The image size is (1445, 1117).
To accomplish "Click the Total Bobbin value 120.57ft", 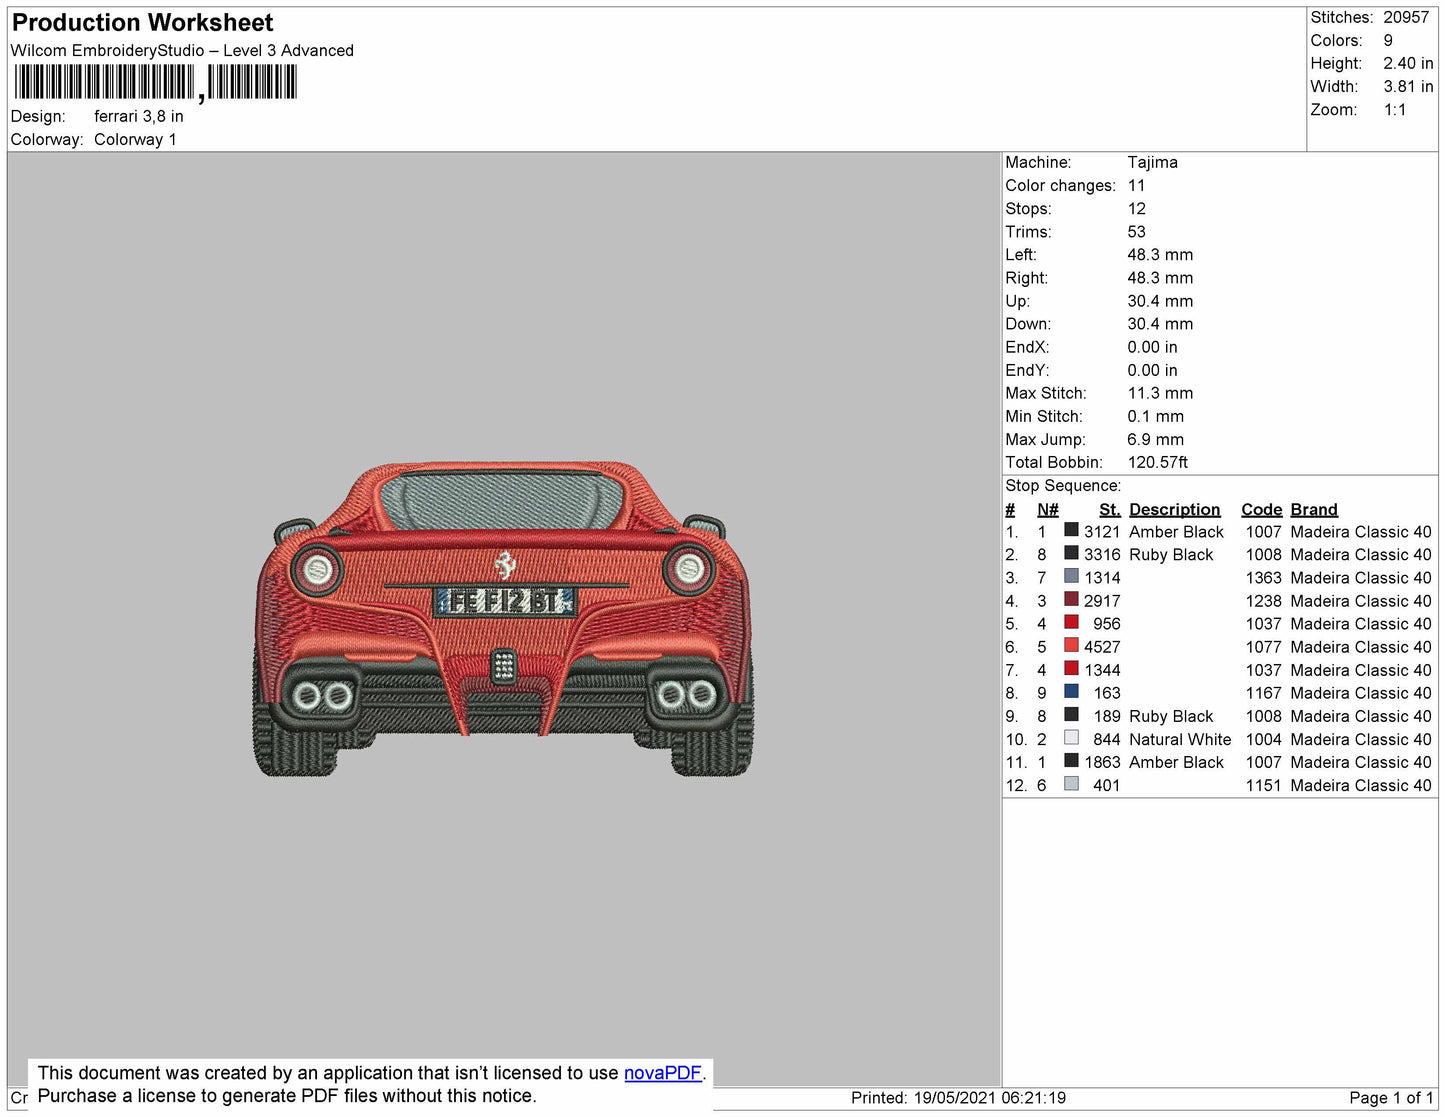I will 1158,462.
